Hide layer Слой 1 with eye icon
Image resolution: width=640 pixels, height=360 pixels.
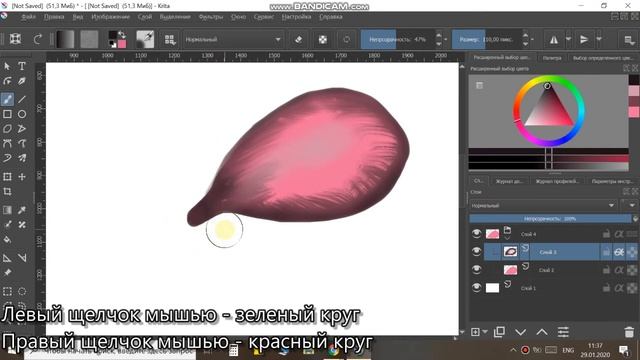tap(476, 287)
